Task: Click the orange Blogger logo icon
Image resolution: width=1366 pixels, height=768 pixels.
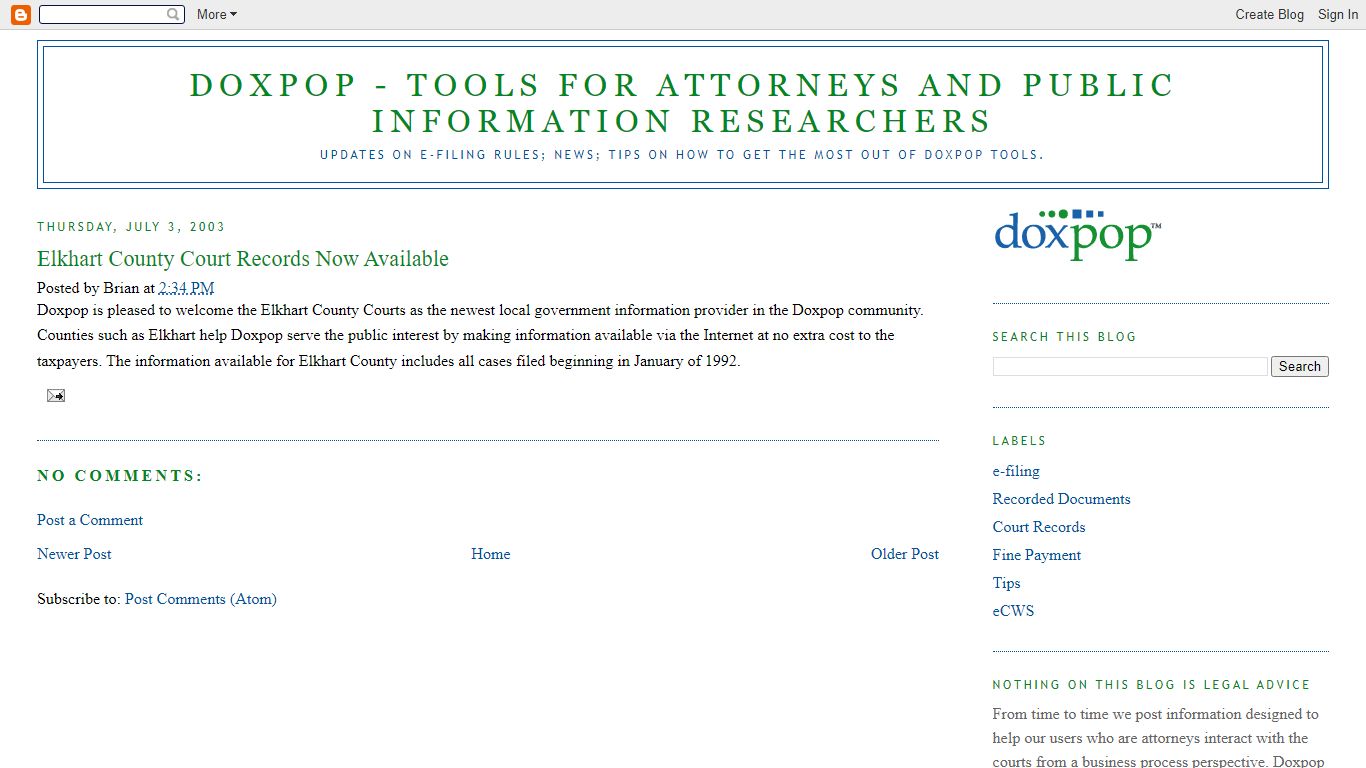Action: [x=20, y=14]
